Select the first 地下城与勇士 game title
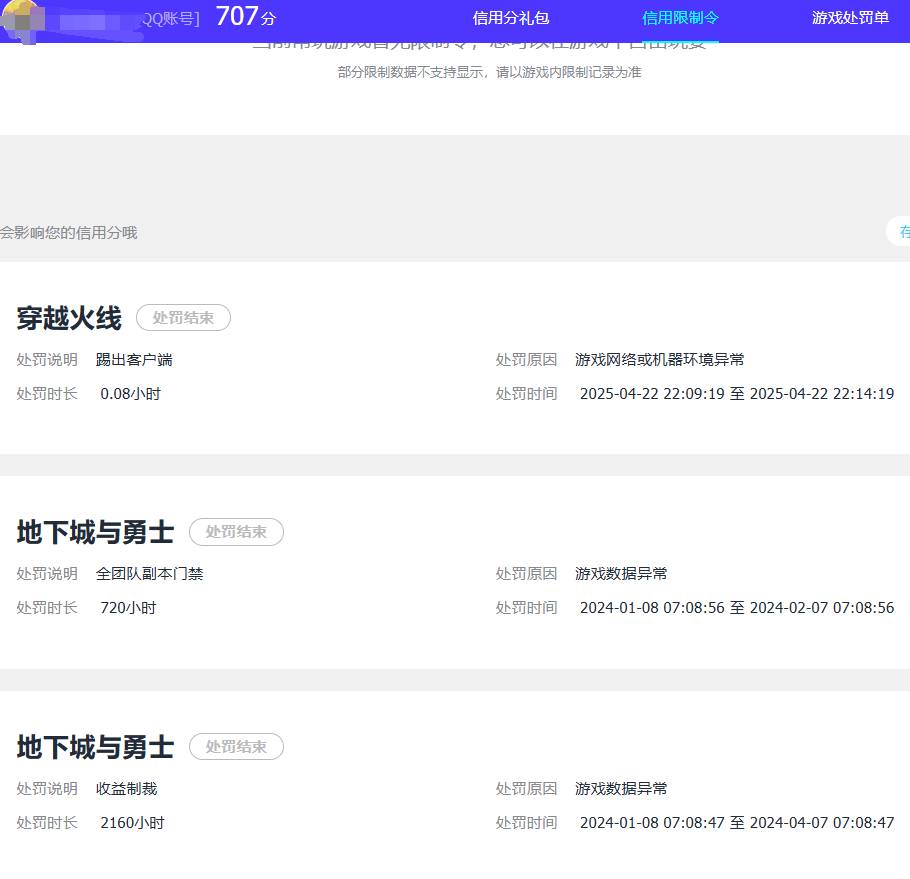Viewport: 910px width, 879px height. 95,532
